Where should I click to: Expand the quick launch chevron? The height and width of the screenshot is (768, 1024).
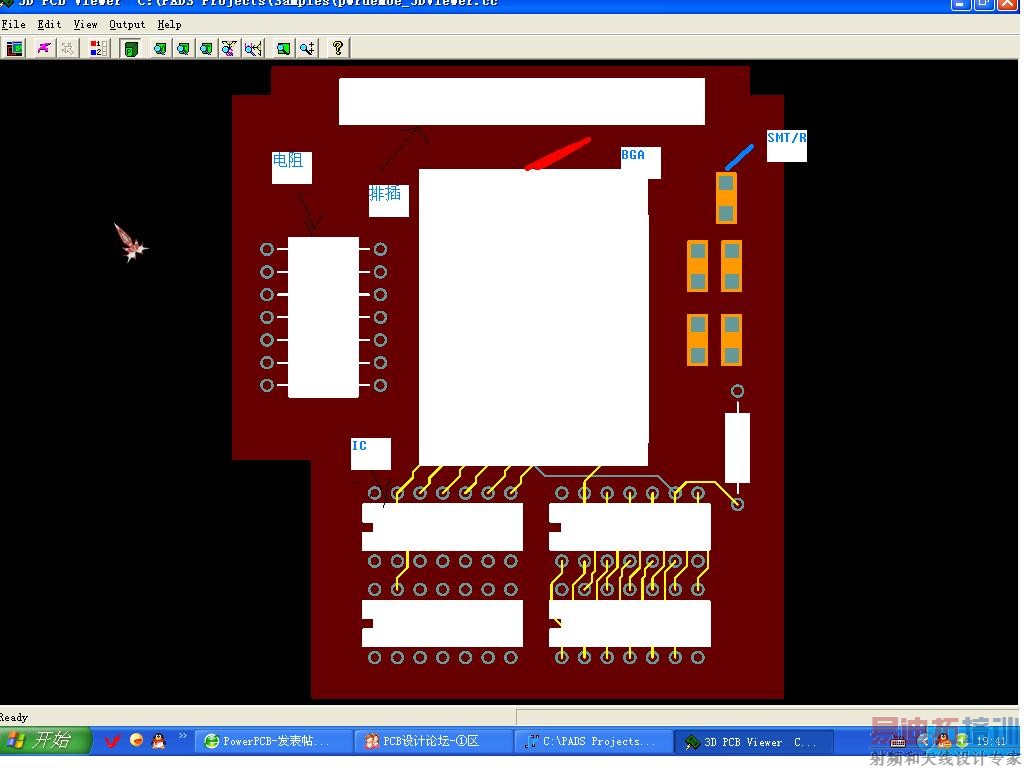click(182, 736)
